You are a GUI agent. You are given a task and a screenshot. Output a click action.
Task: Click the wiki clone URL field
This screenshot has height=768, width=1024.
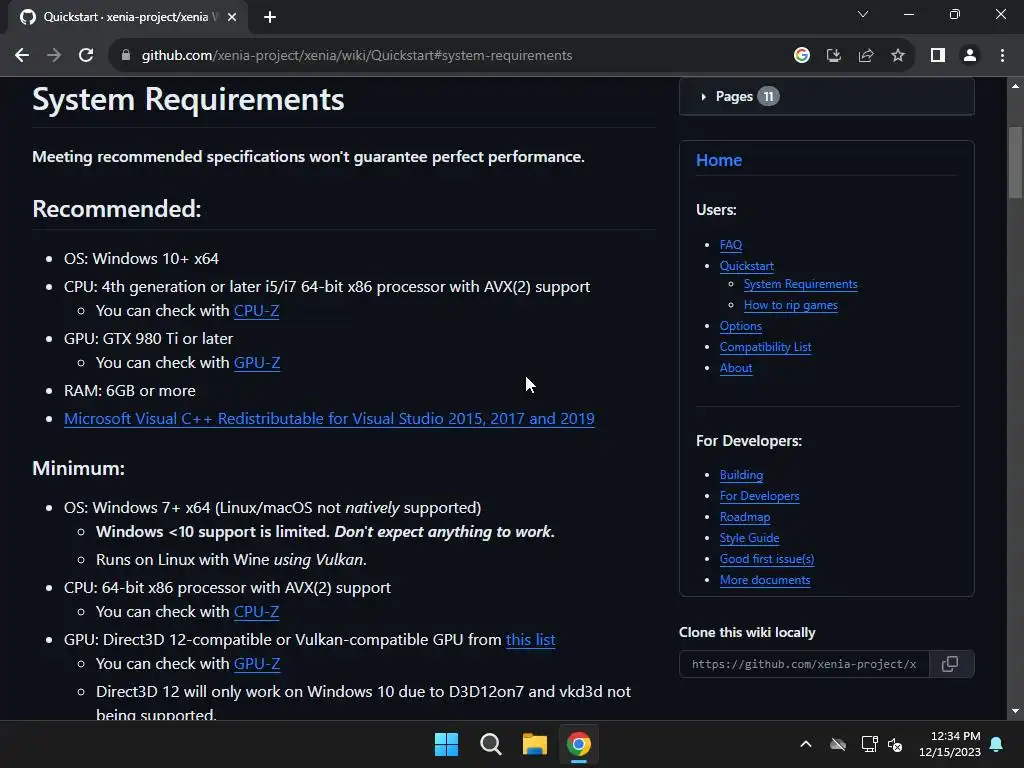click(x=804, y=664)
